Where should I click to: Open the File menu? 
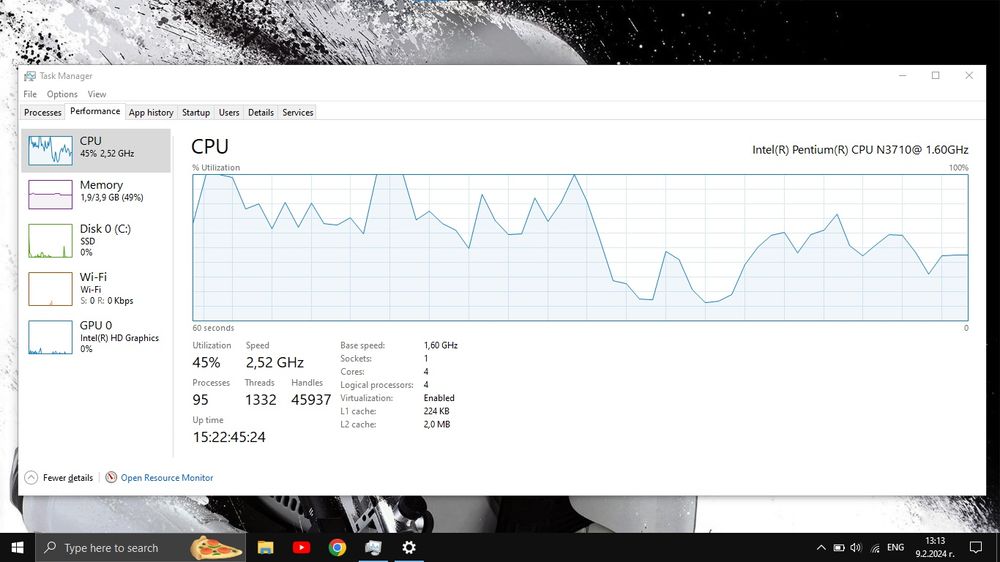(x=30, y=94)
